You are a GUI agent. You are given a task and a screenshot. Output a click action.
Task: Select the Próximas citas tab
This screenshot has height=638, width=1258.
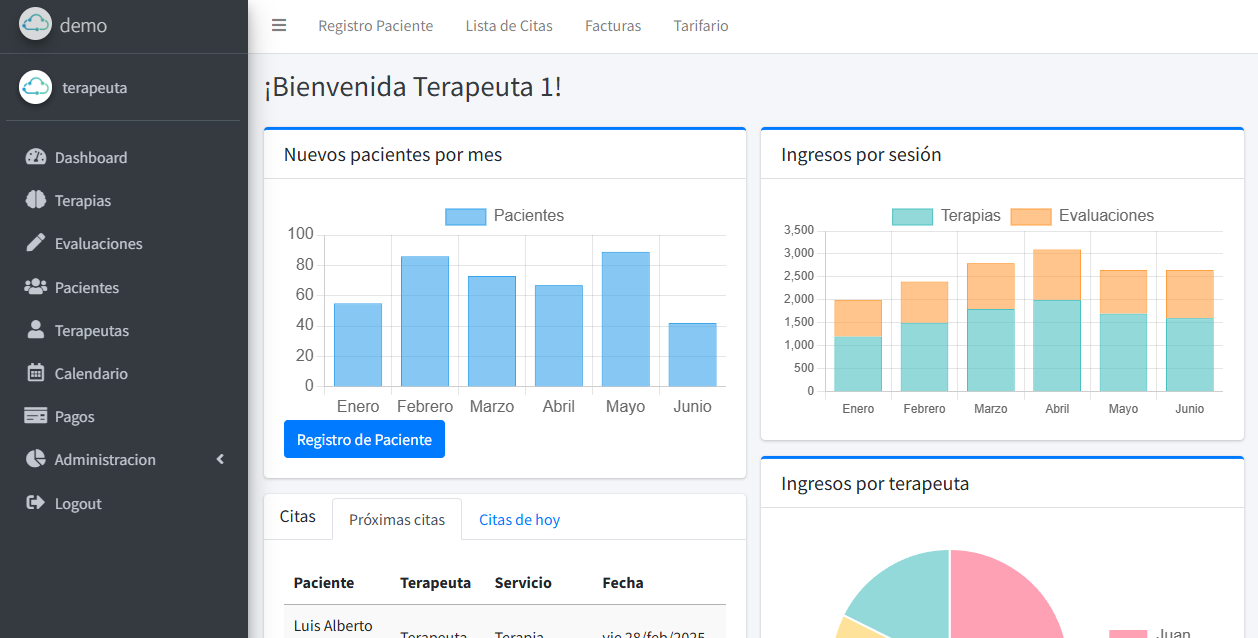coord(397,520)
